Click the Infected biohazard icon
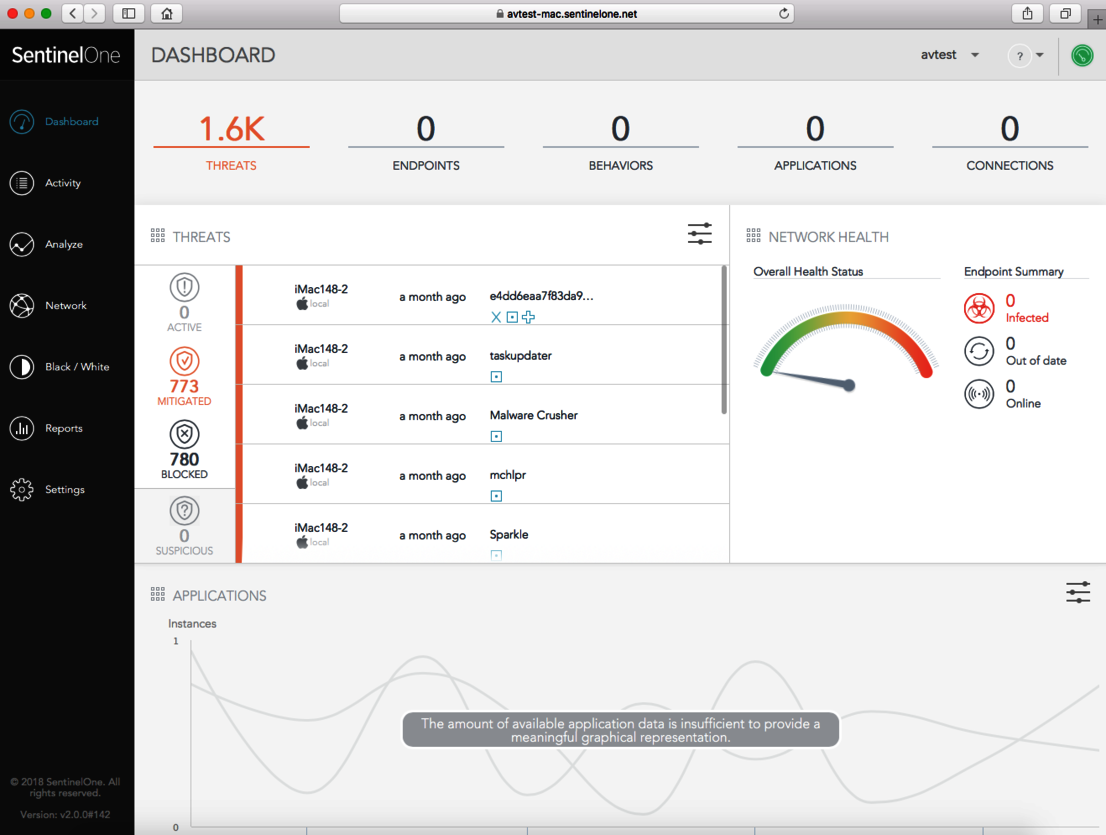The image size is (1106, 835). tap(978, 309)
